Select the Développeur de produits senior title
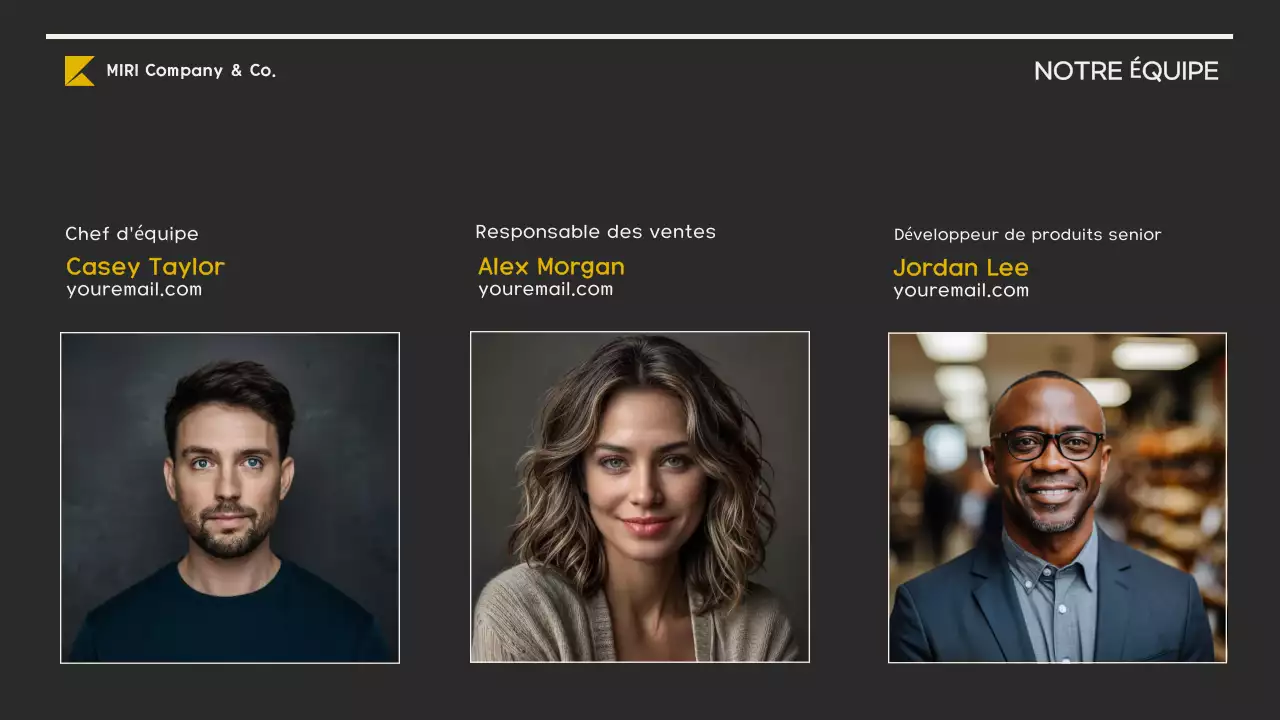 [1027, 235]
